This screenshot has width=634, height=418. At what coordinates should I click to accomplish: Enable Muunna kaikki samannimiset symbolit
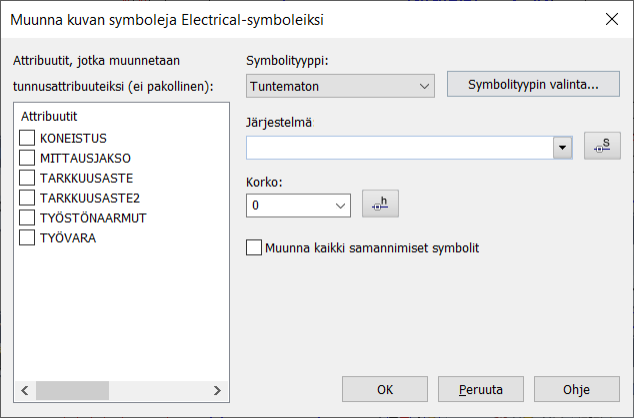tap(254, 247)
